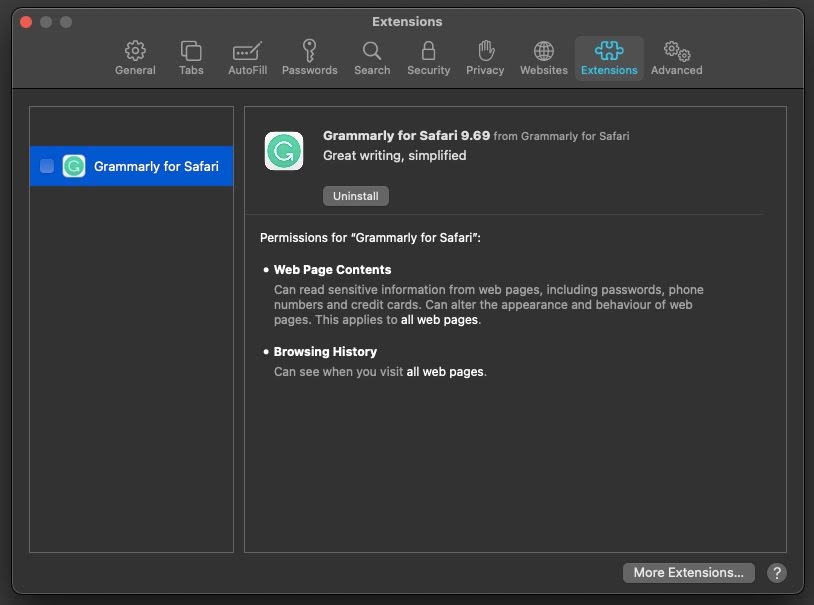Open the Tabs preferences pane
Image resolution: width=814 pixels, height=605 pixels.
tap(191, 58)
